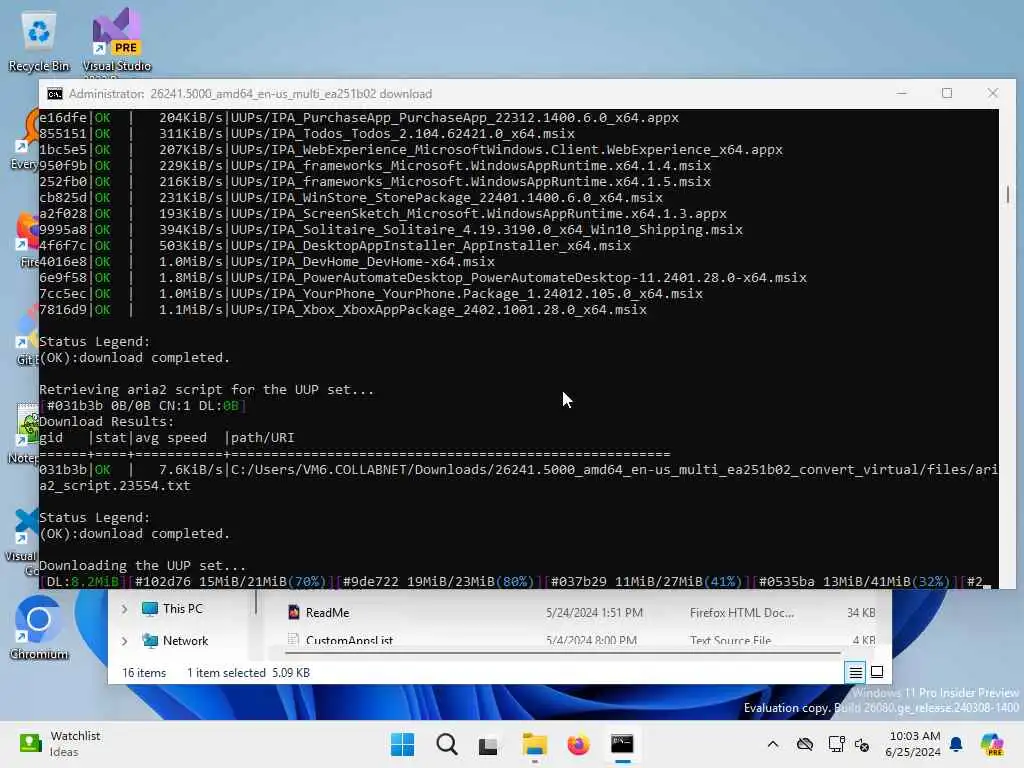Select the Command Prompt taskbar icon
The height and width of the screenshot is (768, 1024).
tap(622, 744)
